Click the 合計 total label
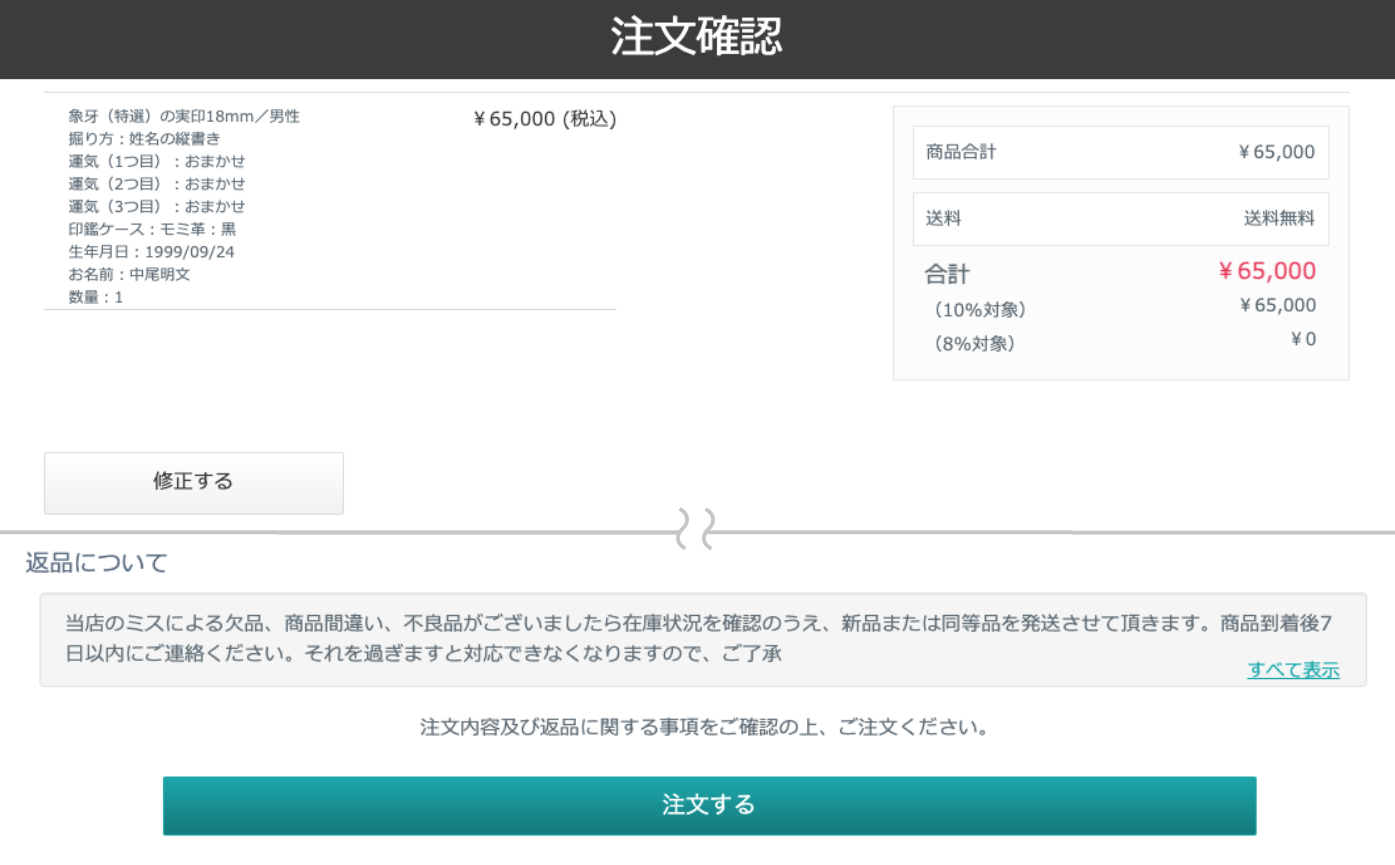The width and height of the screenshot is (1395, 865). [946, 272]
